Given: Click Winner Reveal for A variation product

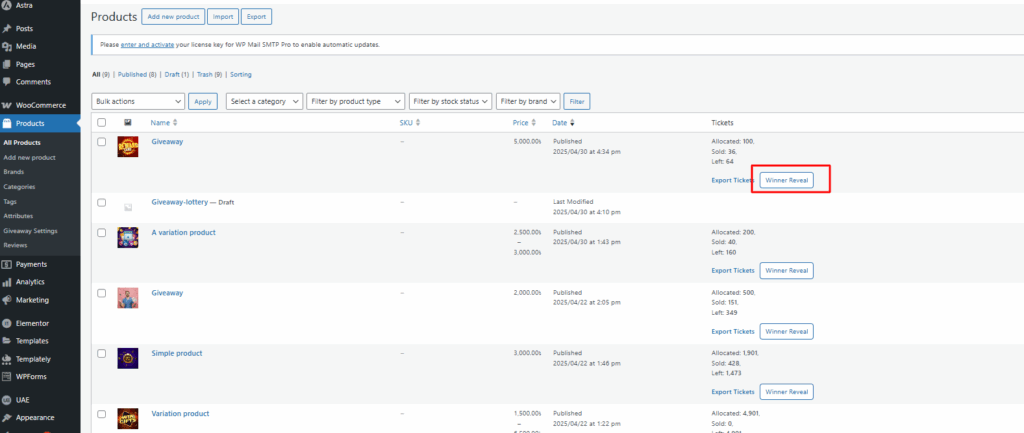Looking at the screenshot, I should coord(786,270).
